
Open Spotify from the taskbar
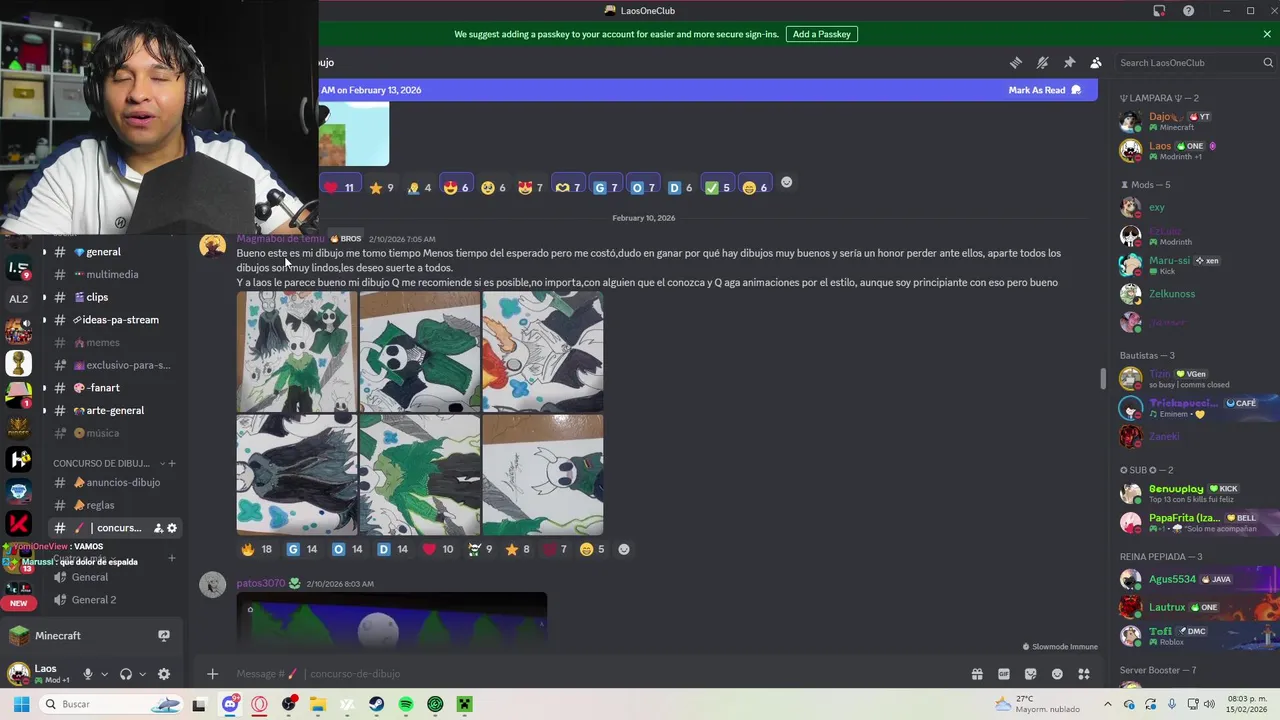pos(406,704)
